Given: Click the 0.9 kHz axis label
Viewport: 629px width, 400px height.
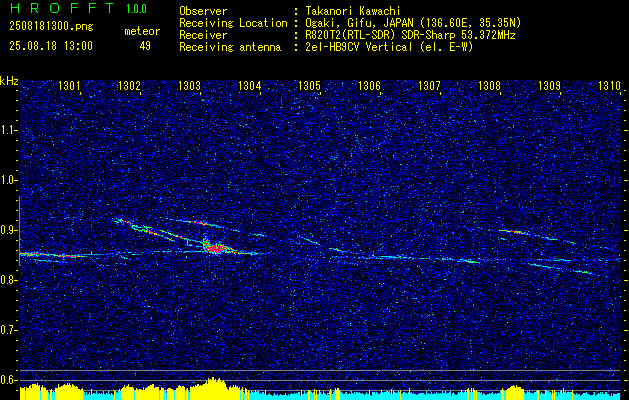Looking at the screenshot, I should [x=8, y=230].
